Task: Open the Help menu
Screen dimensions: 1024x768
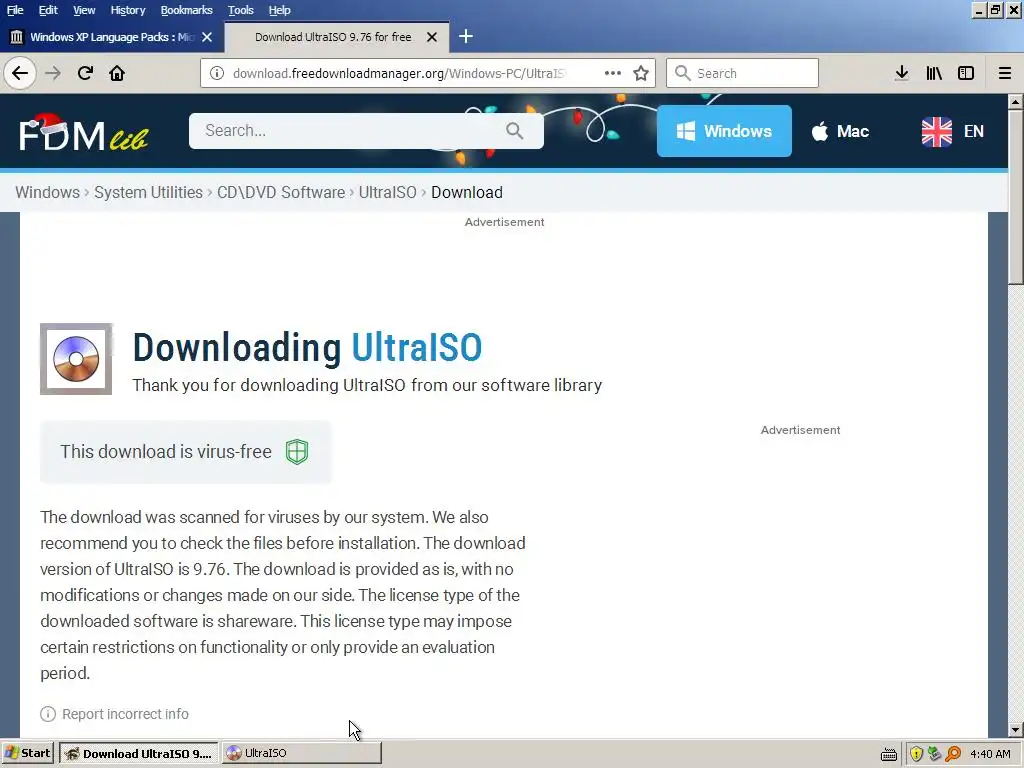Action: point(279,10)
